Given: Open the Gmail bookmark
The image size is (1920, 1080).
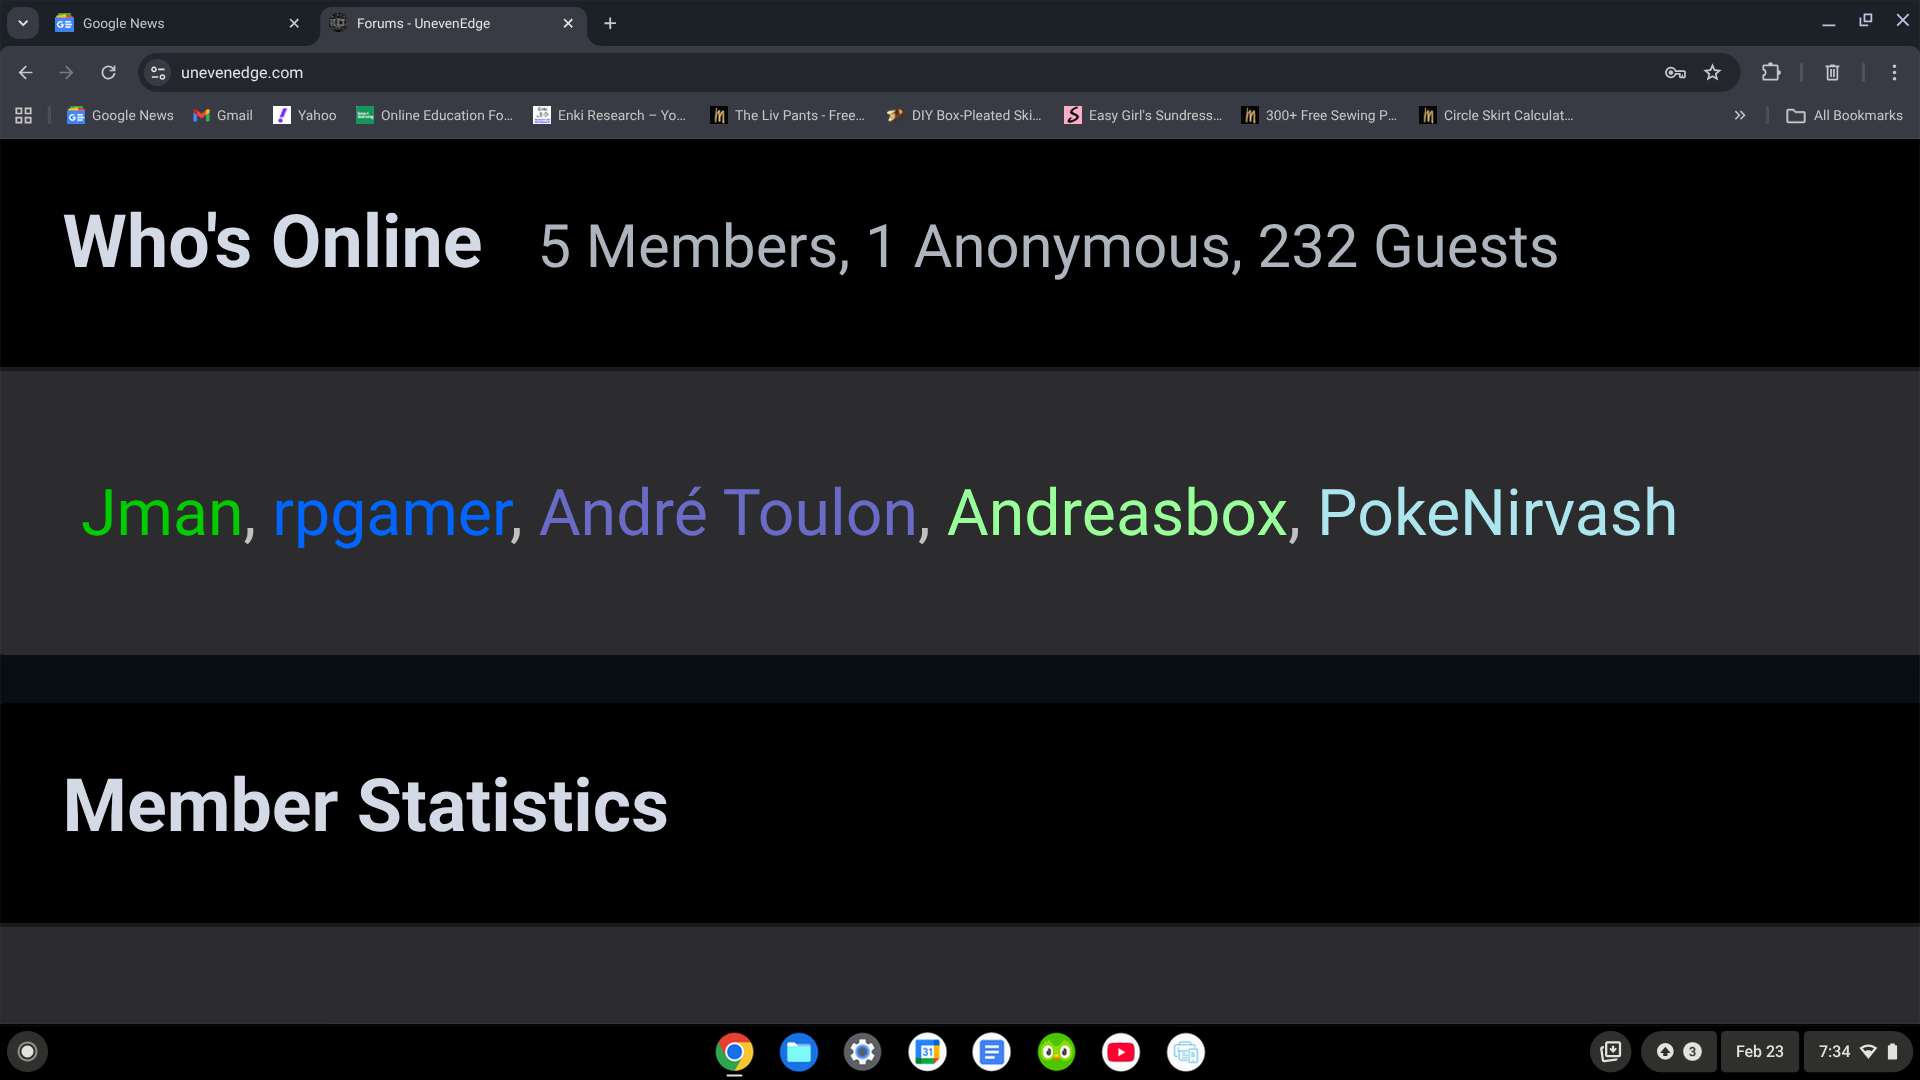Looking at the screenshot, I should pos(223,115).
